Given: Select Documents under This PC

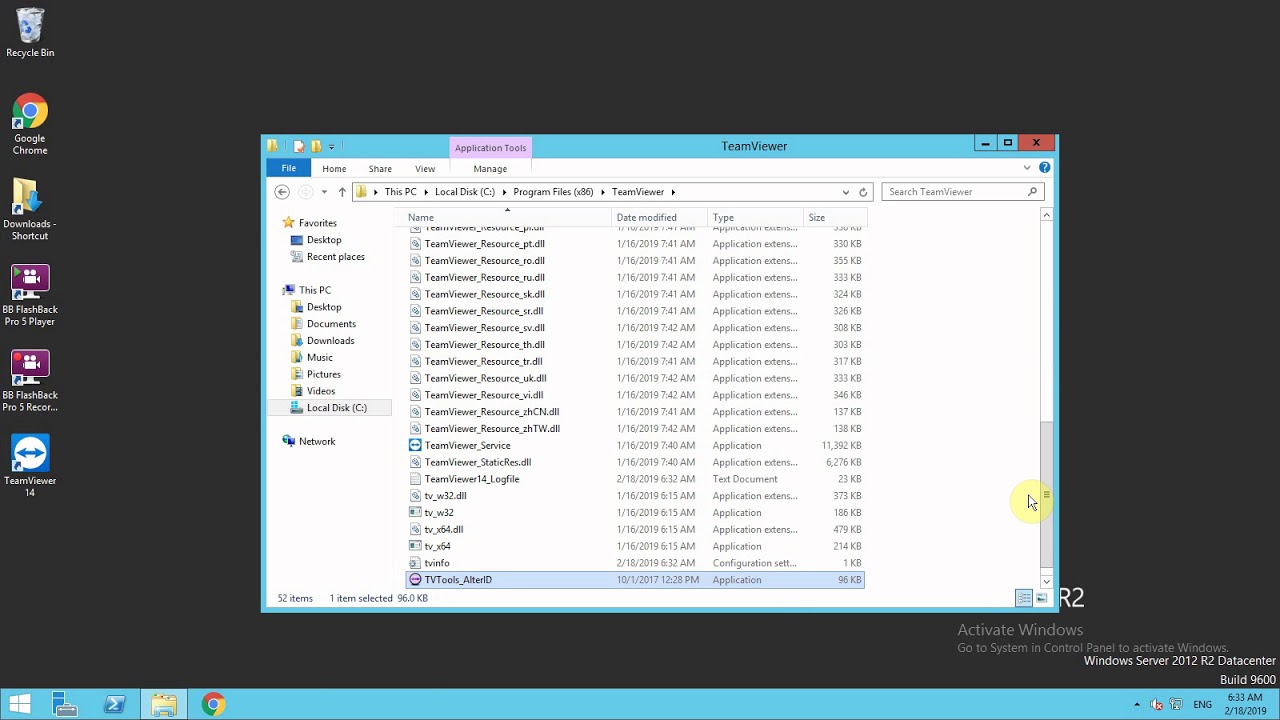Looking at the screenshot, I should point(331,324).
